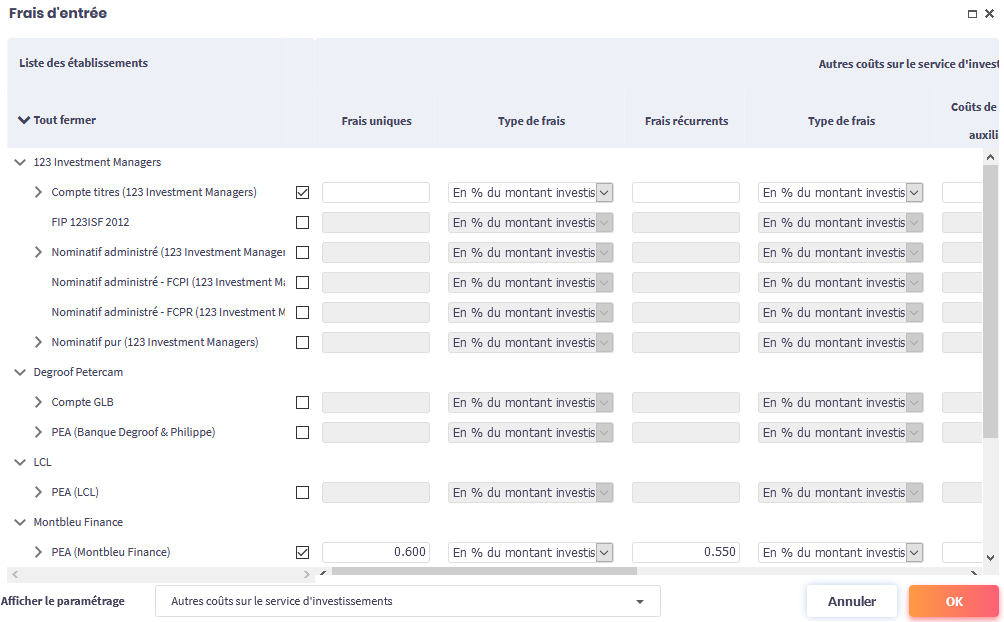Collapse the LCL establishment group
This screenshot has height=622, width=1004.
point(21,462)
